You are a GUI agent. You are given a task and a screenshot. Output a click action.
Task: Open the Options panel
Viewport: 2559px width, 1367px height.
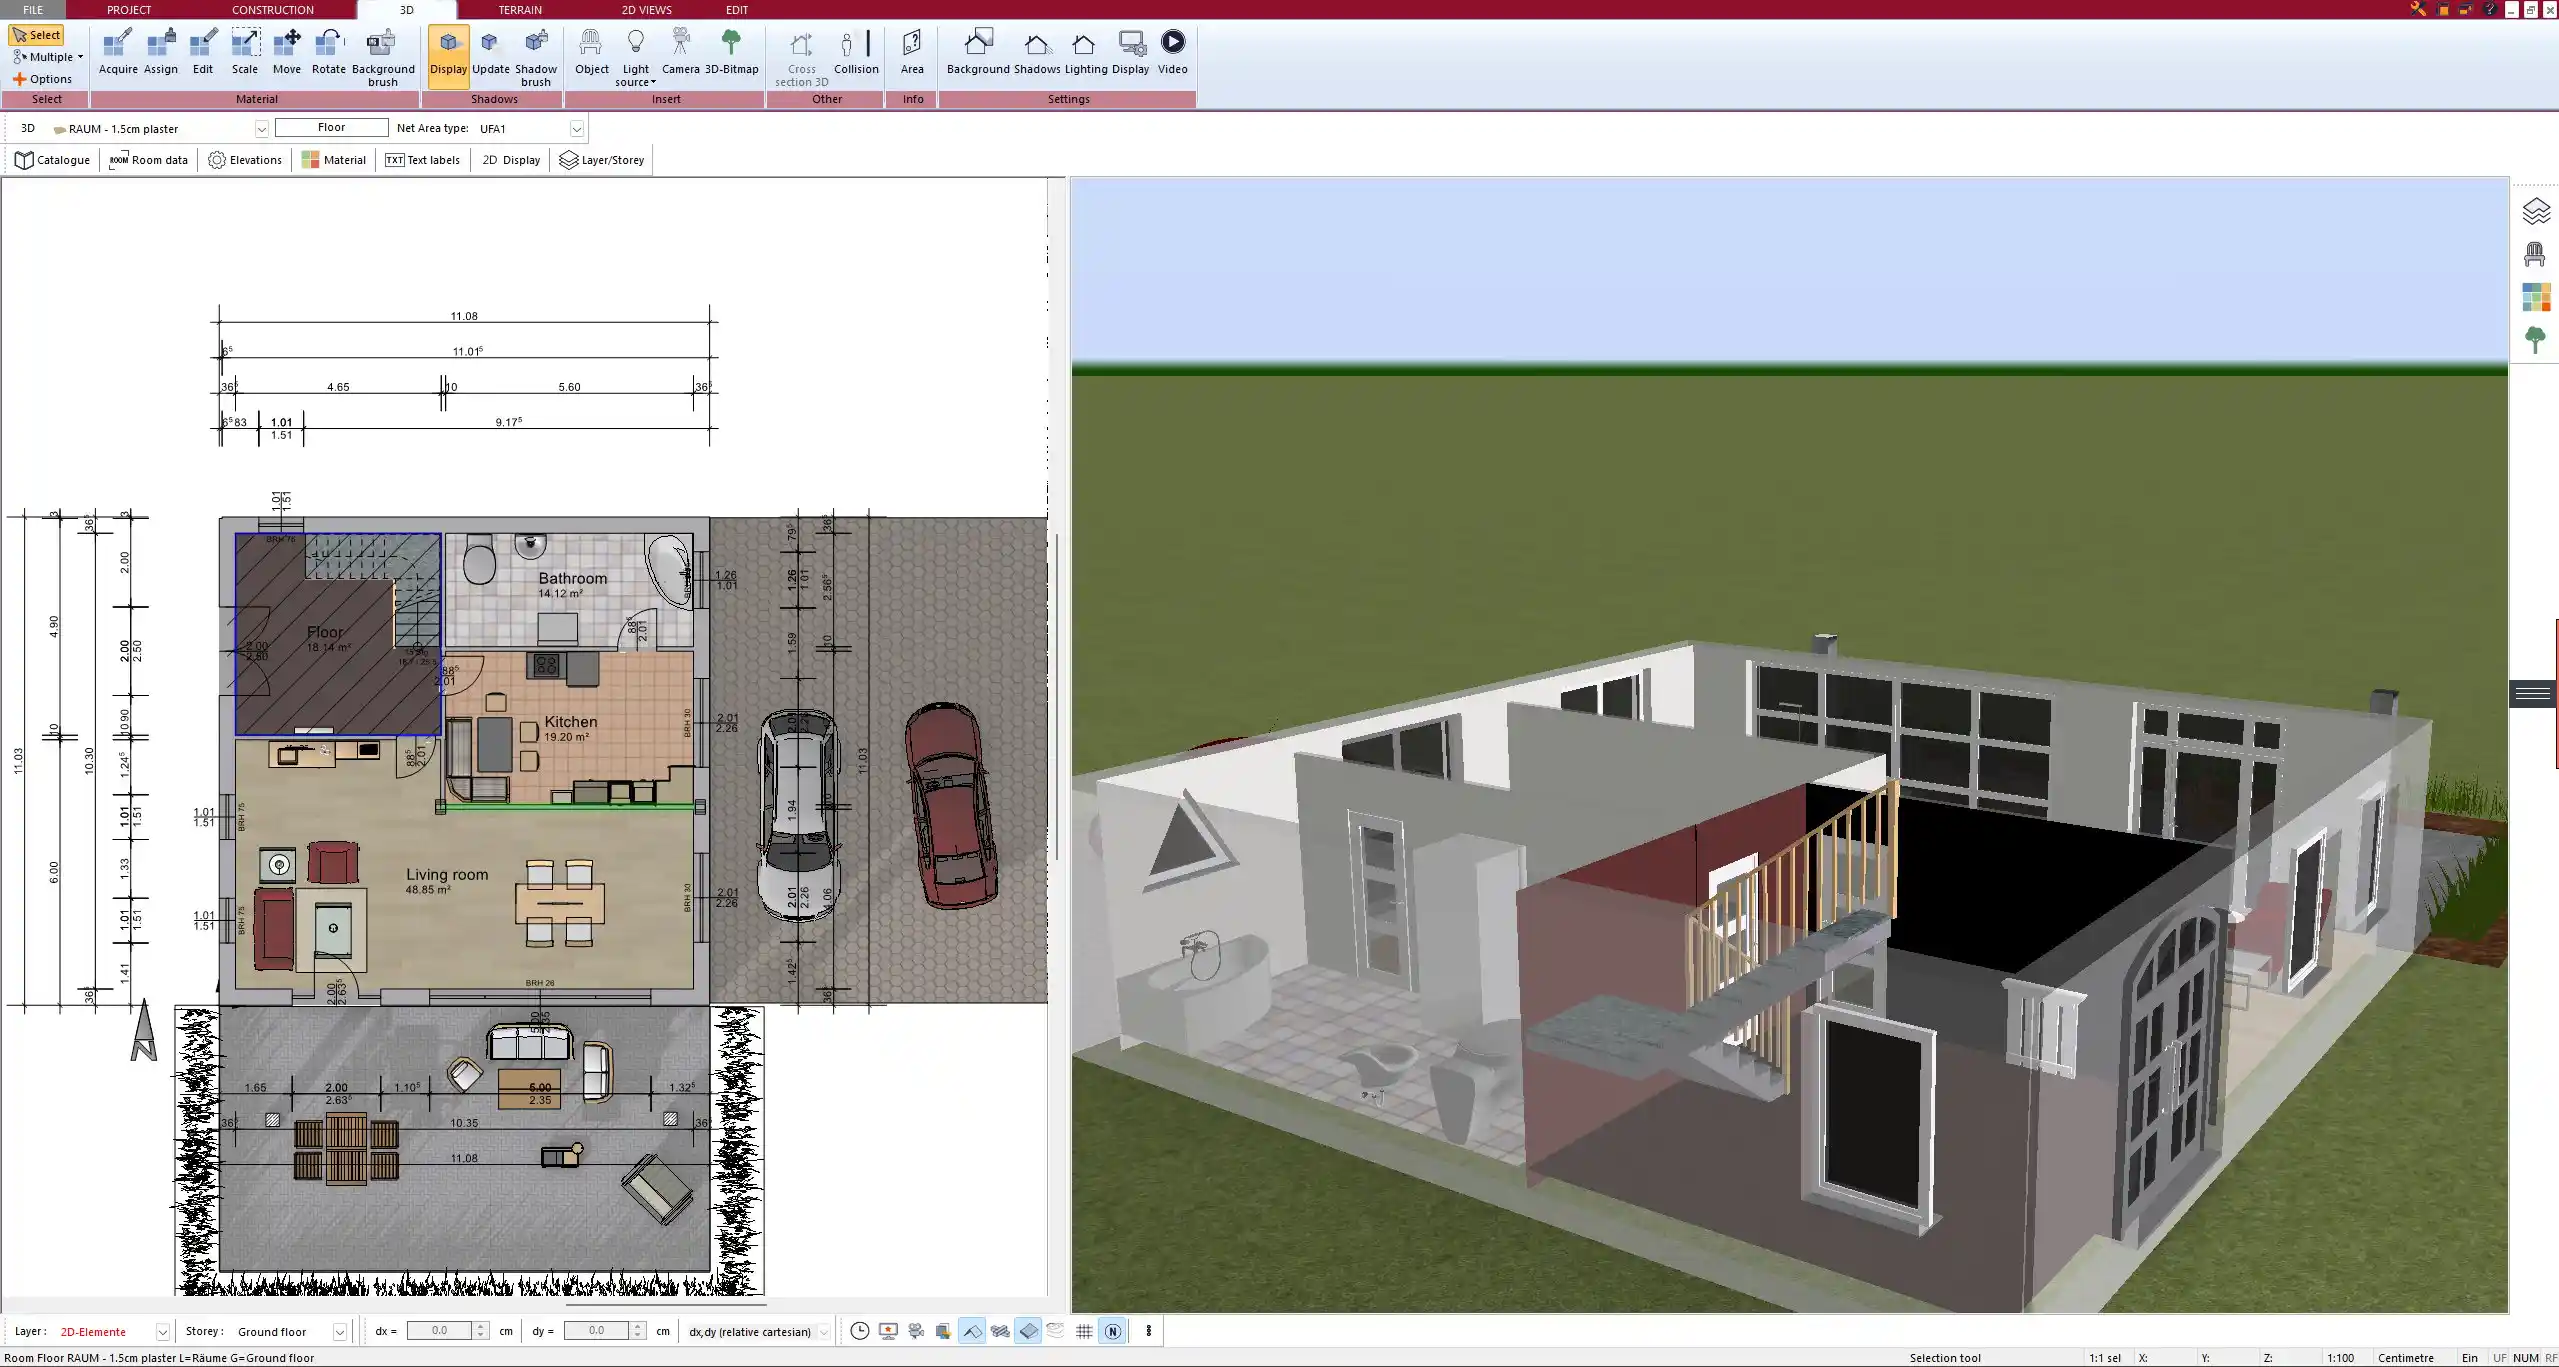point(43,78)
